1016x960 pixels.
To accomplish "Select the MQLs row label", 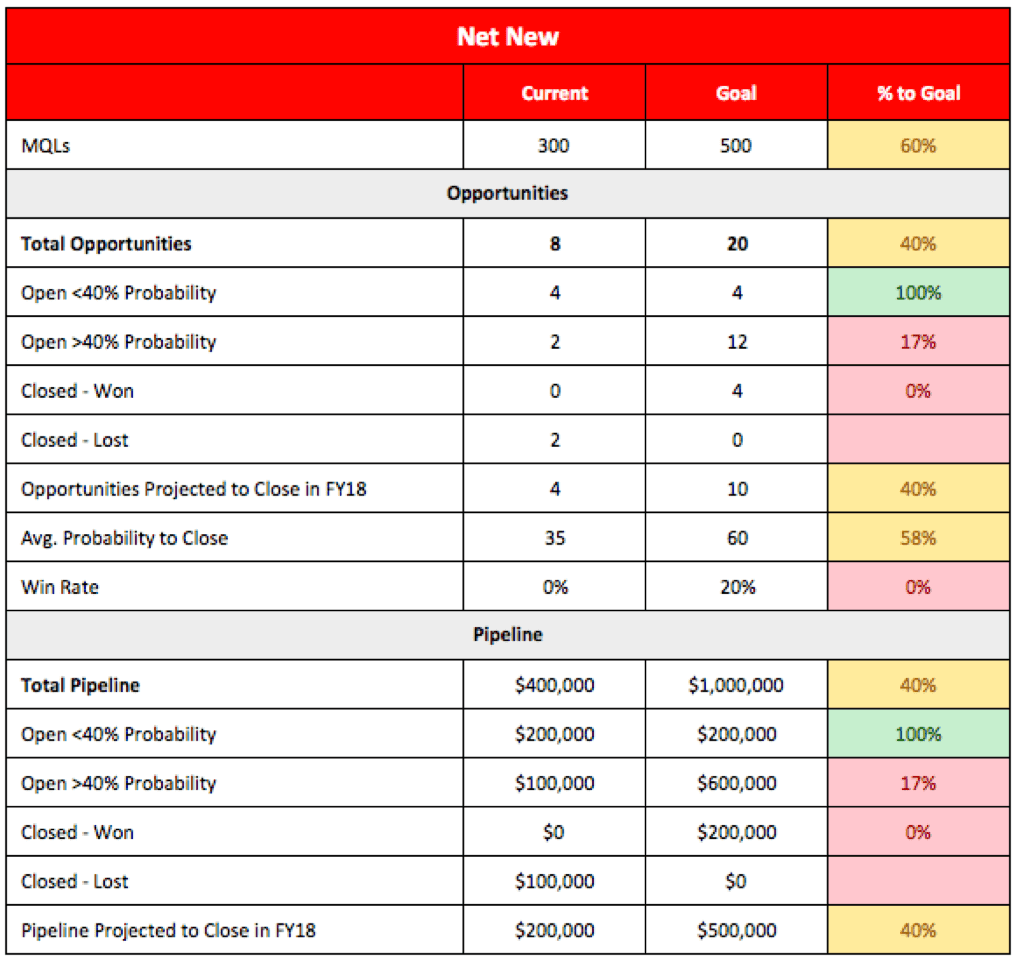I will point(46,146).
